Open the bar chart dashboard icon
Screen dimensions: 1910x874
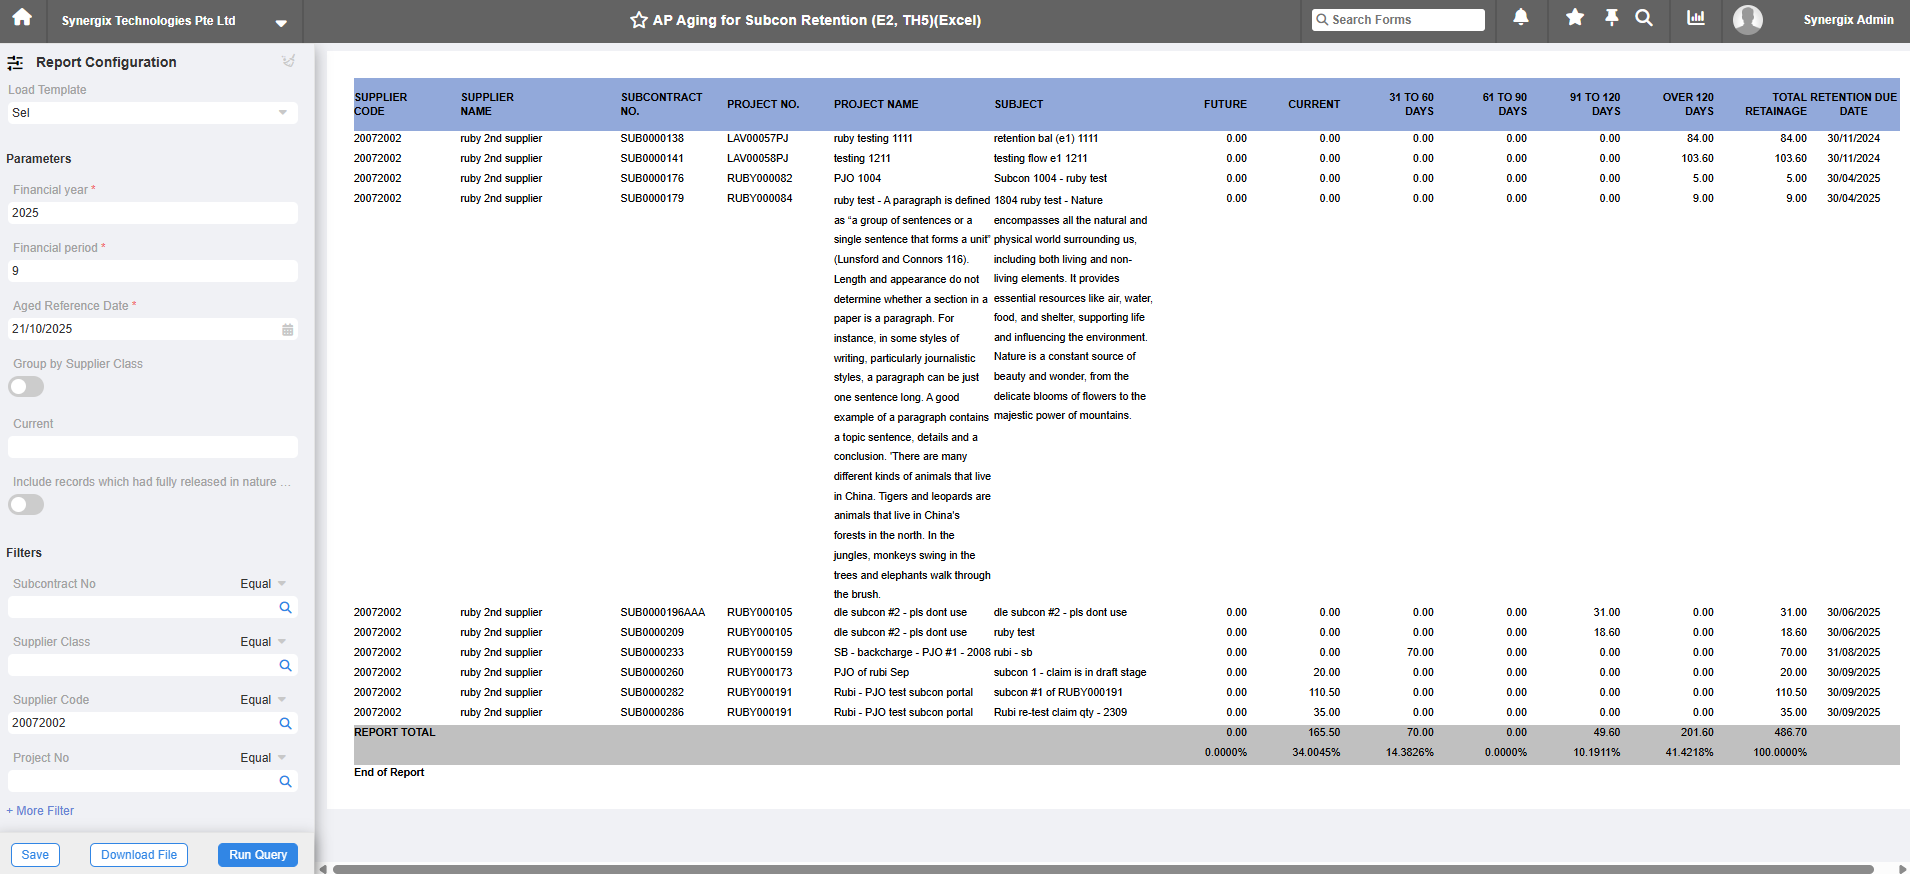(x=1696, y=17)
